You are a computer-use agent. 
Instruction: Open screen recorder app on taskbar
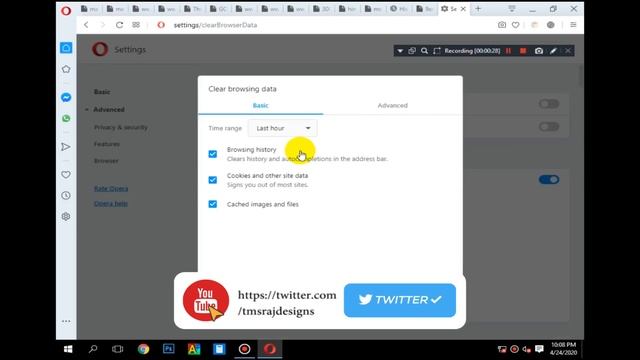tap(244, 349)
